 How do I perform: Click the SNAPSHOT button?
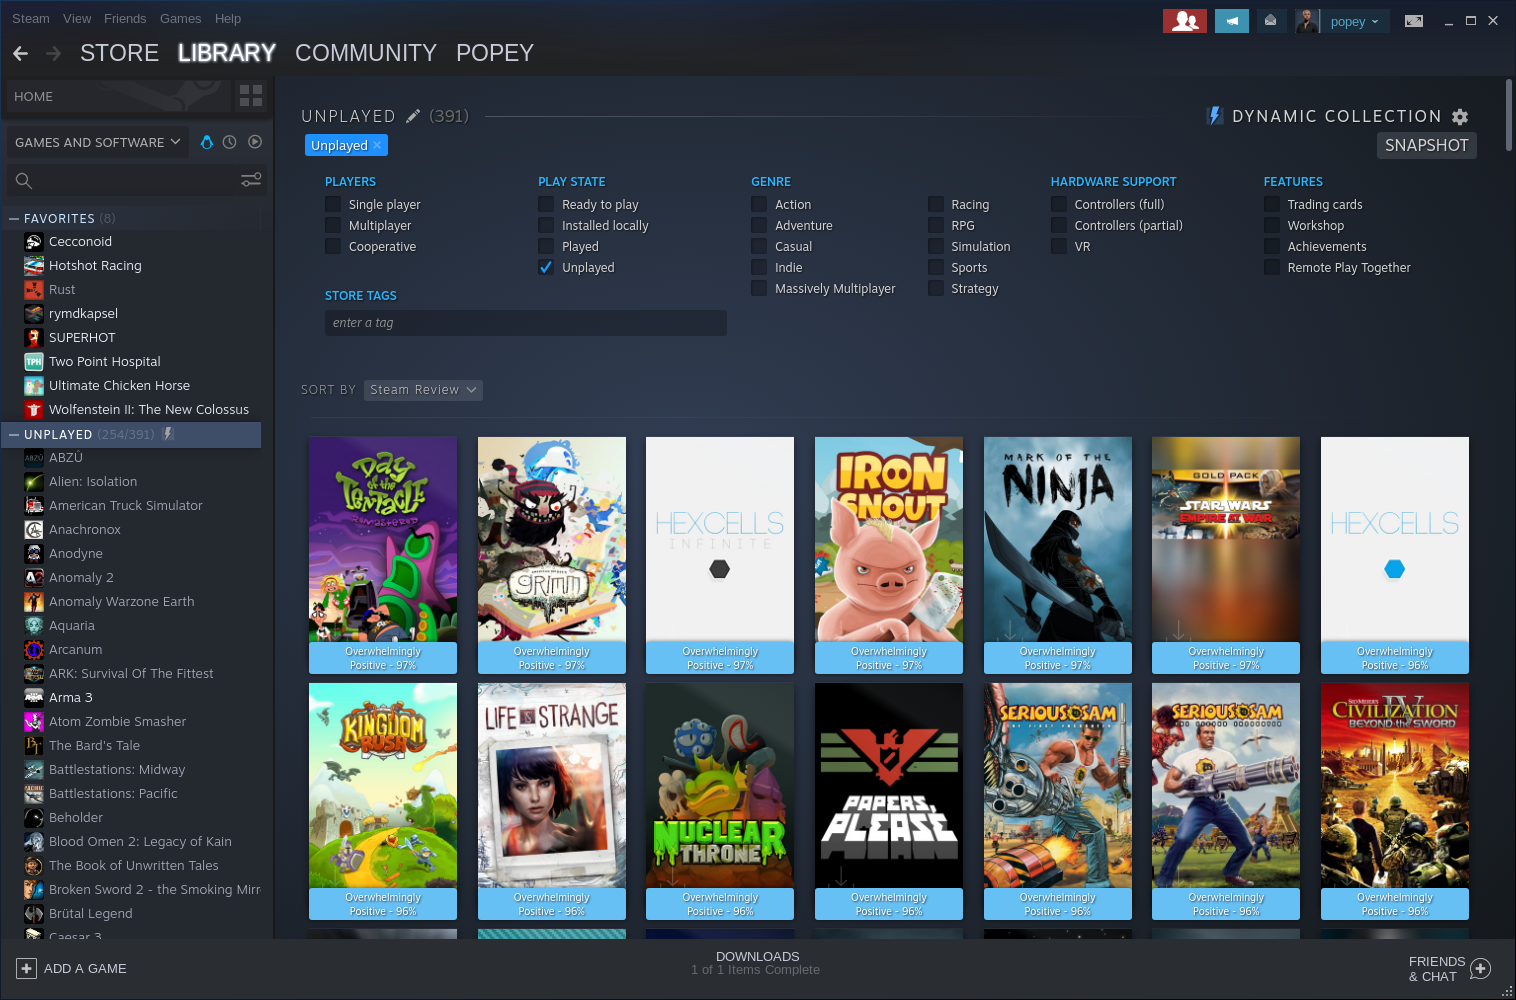point(1427,145)
